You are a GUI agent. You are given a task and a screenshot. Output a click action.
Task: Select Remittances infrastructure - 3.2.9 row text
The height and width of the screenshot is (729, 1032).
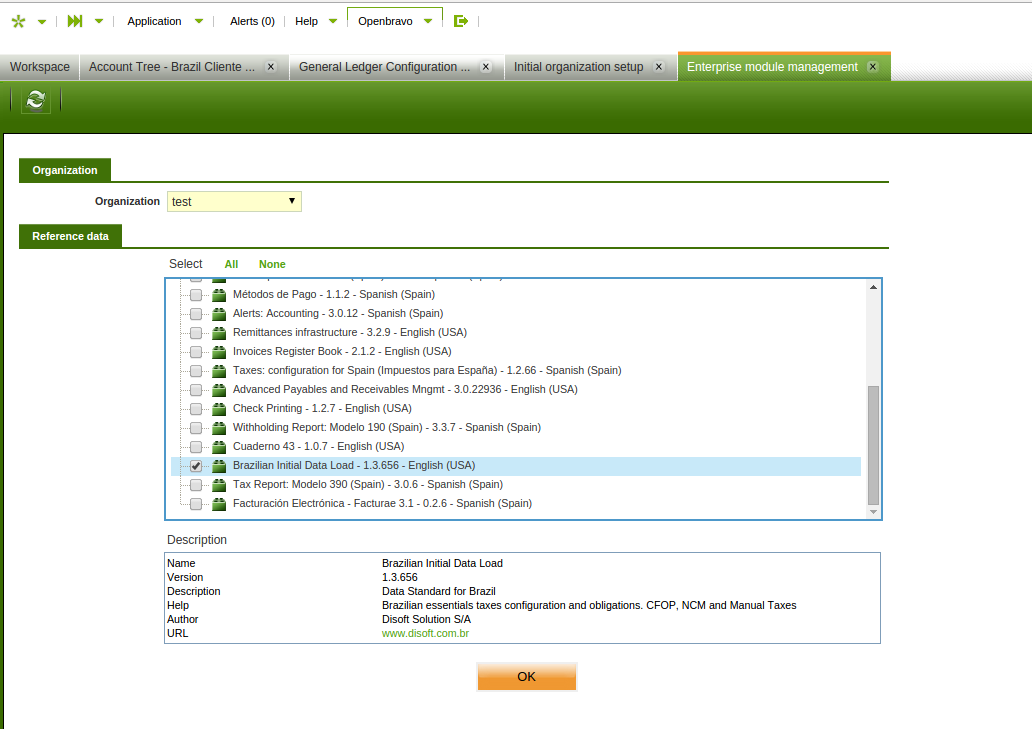pyautogui.click(x=350, y=333)
